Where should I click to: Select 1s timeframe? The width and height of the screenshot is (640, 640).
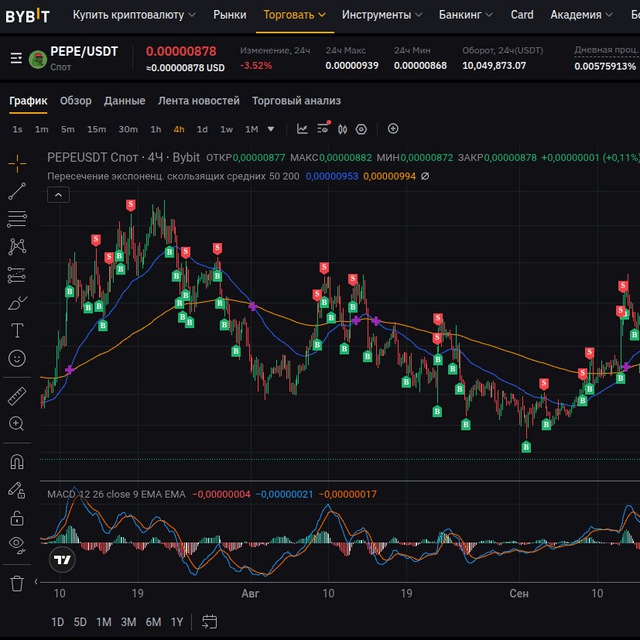click(17, 129)
